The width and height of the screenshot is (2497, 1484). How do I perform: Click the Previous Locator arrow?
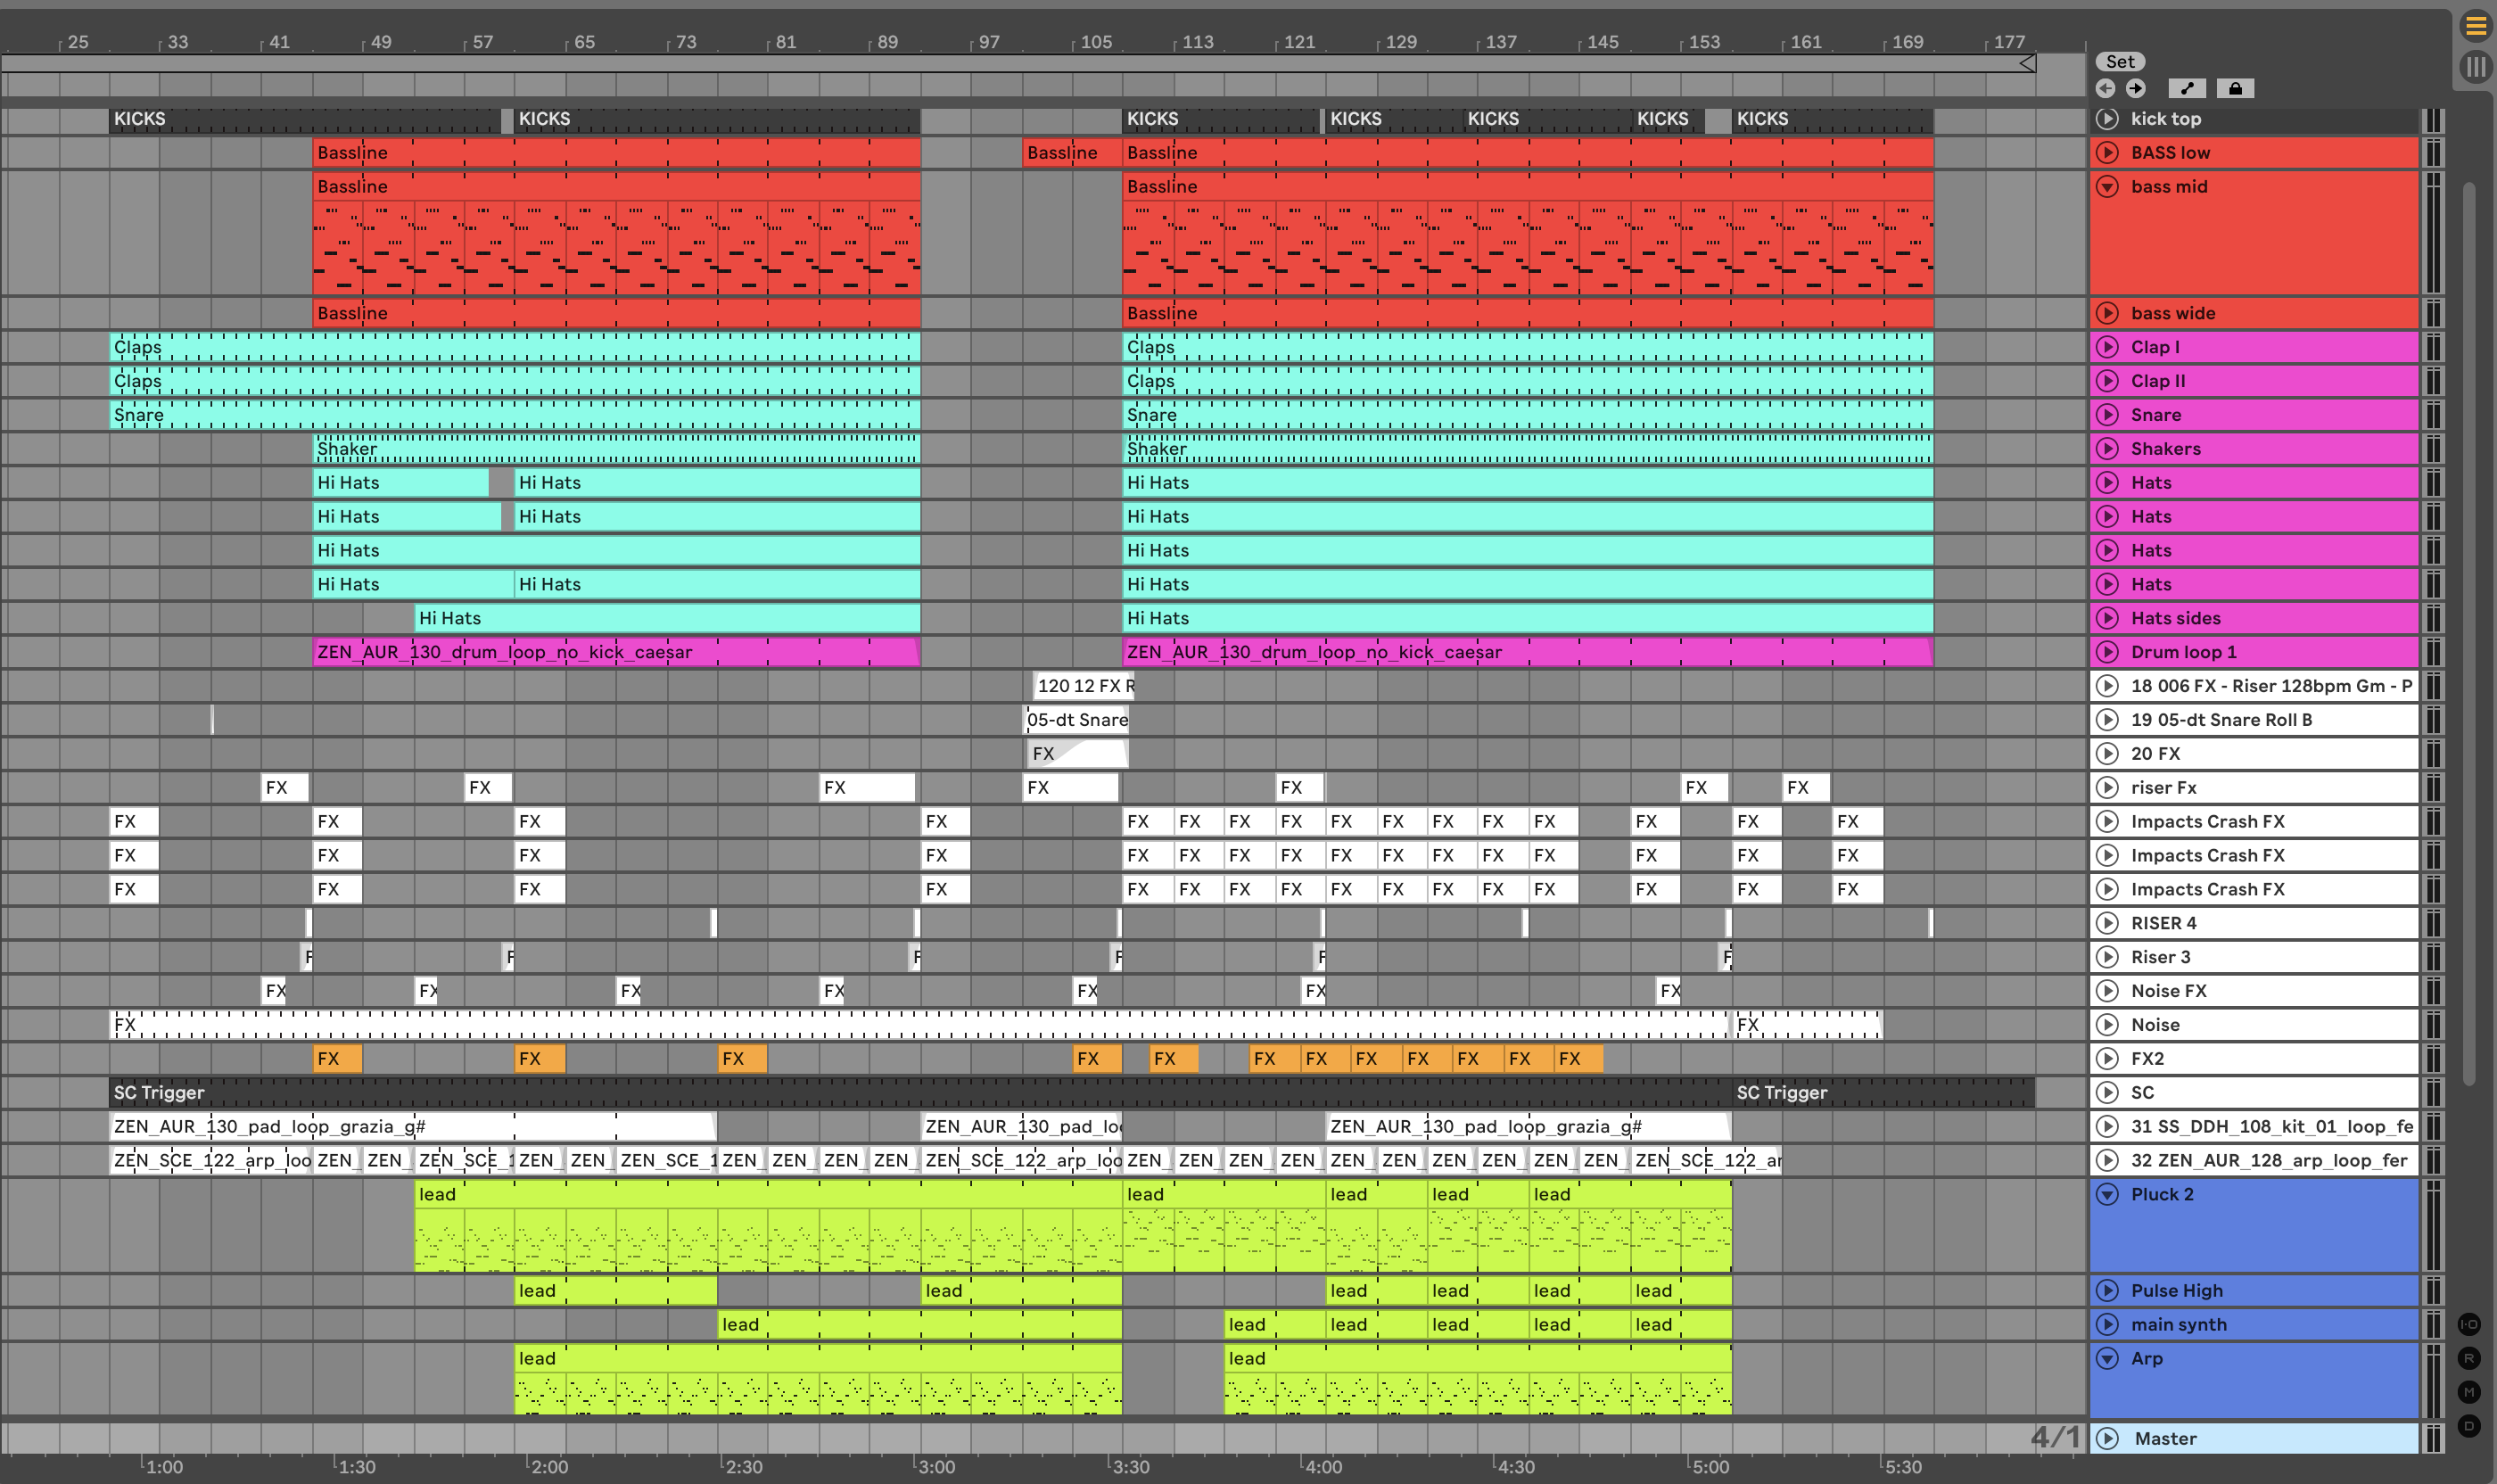2105,88
